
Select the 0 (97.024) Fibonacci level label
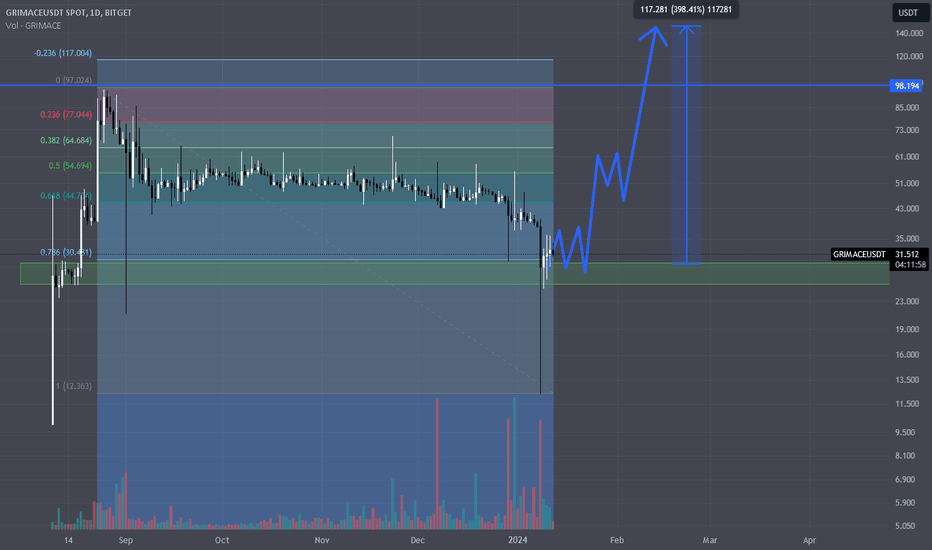(x=74, y=80)
